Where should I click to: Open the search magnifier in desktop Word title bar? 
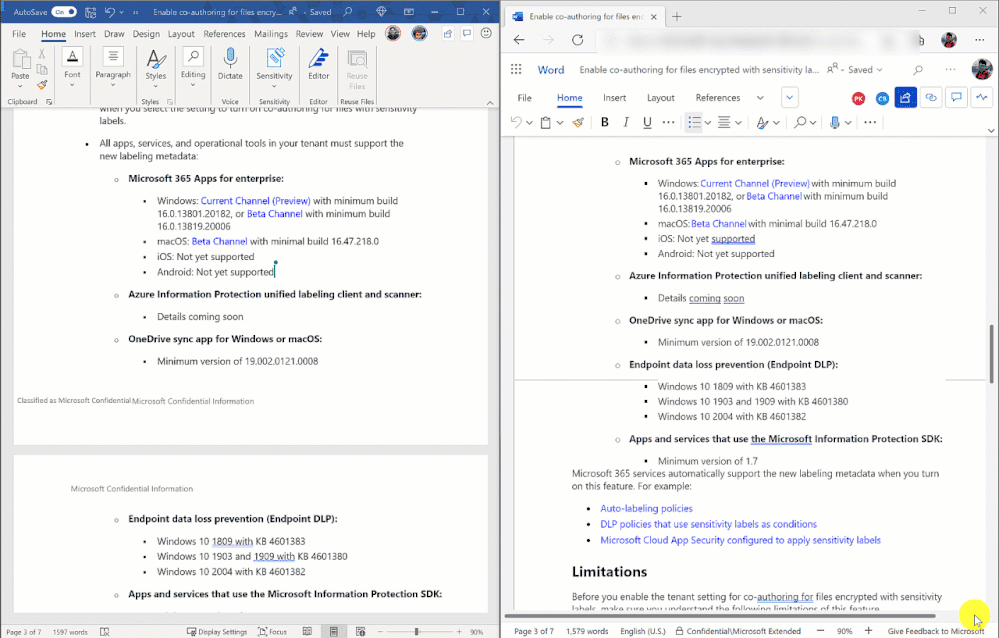(348, 11)
